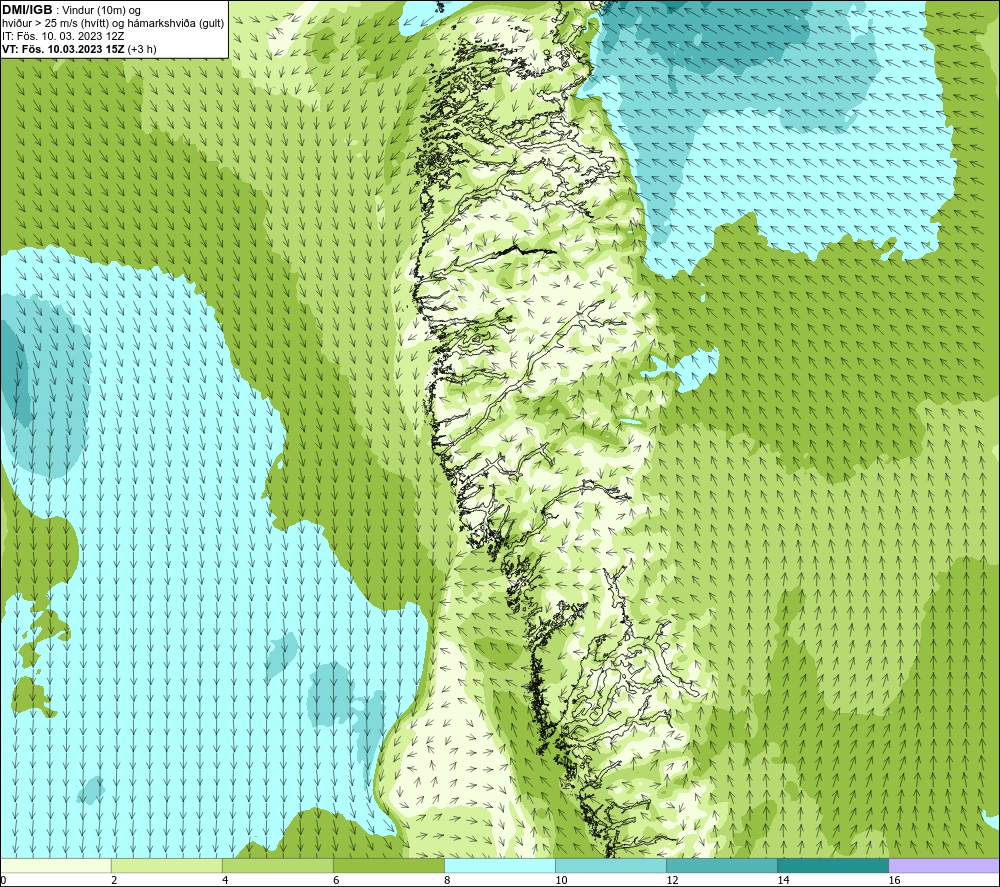Viewport: 1000px width, 887px height.
Task: Click the scale label '4'
Action: click(225, 881)
